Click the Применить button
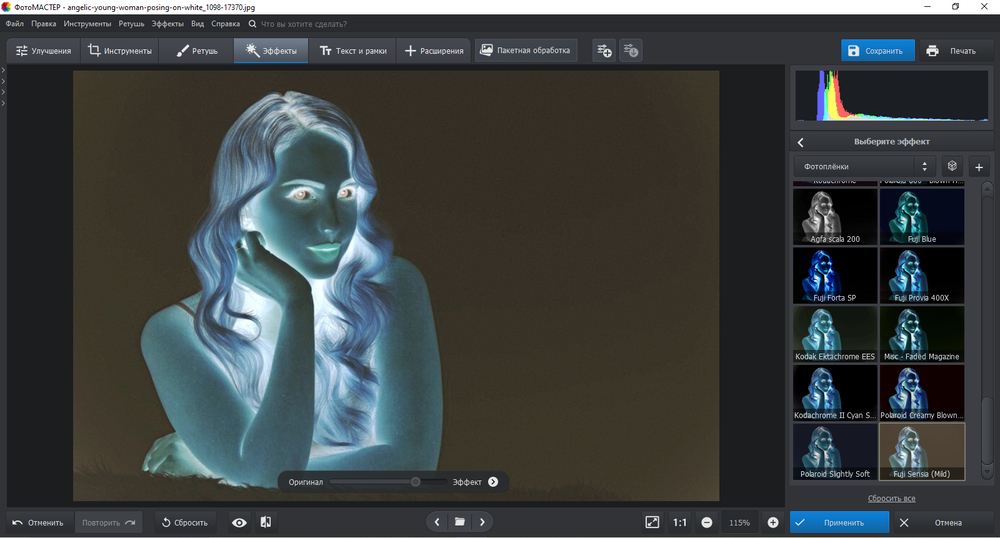Image resolution: width=1000 pixels, height=538 pixels. 839,522
